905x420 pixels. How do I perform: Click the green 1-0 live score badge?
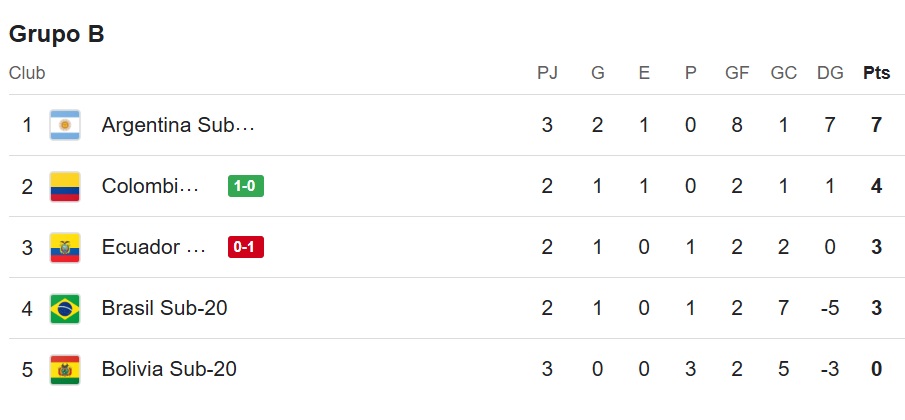click(x=246, y=186)
